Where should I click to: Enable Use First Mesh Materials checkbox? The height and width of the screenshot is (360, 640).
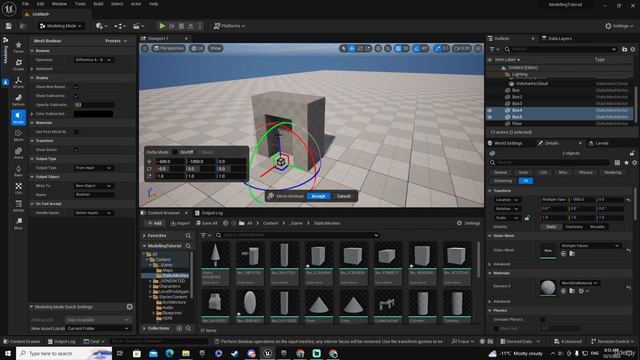(x=76, y=132)
